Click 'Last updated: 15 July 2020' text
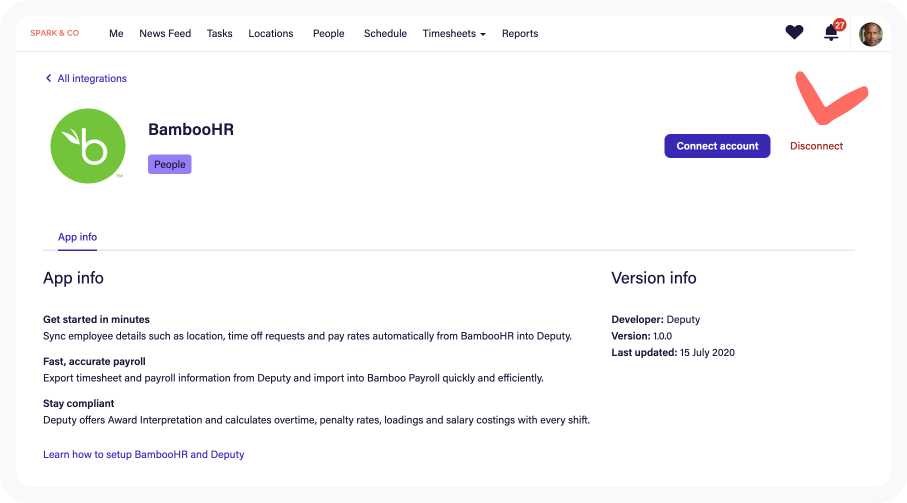The height and width of the screenshot is (503, 907). point(673,353)
